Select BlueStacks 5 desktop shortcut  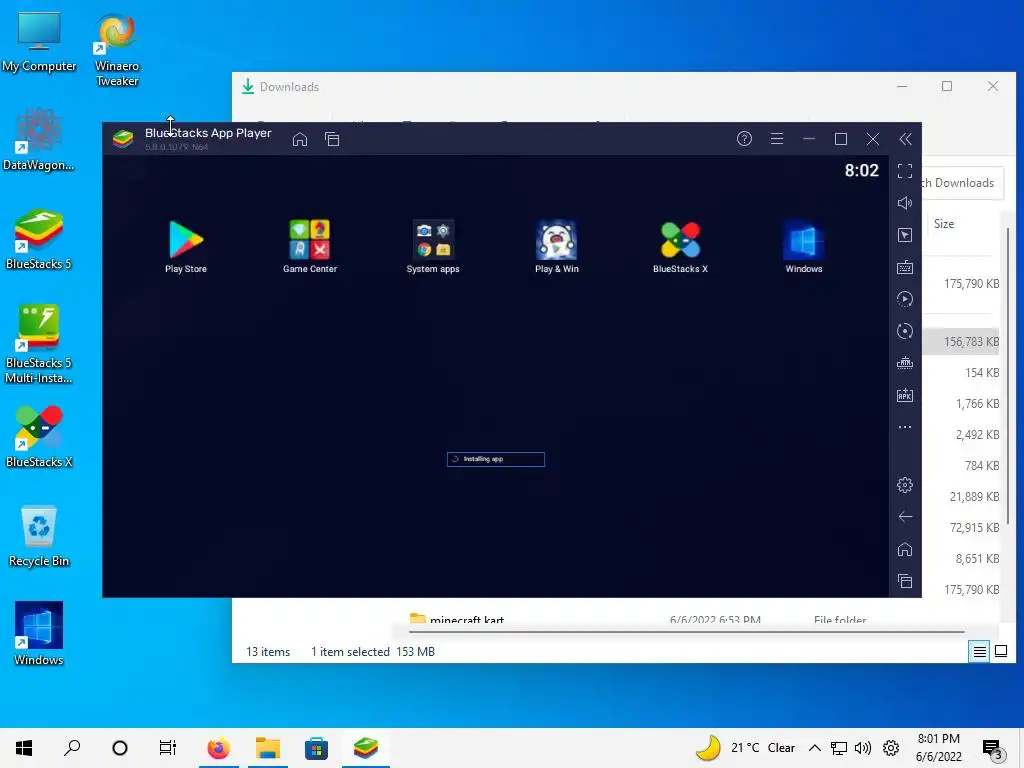tap(39, 240)
